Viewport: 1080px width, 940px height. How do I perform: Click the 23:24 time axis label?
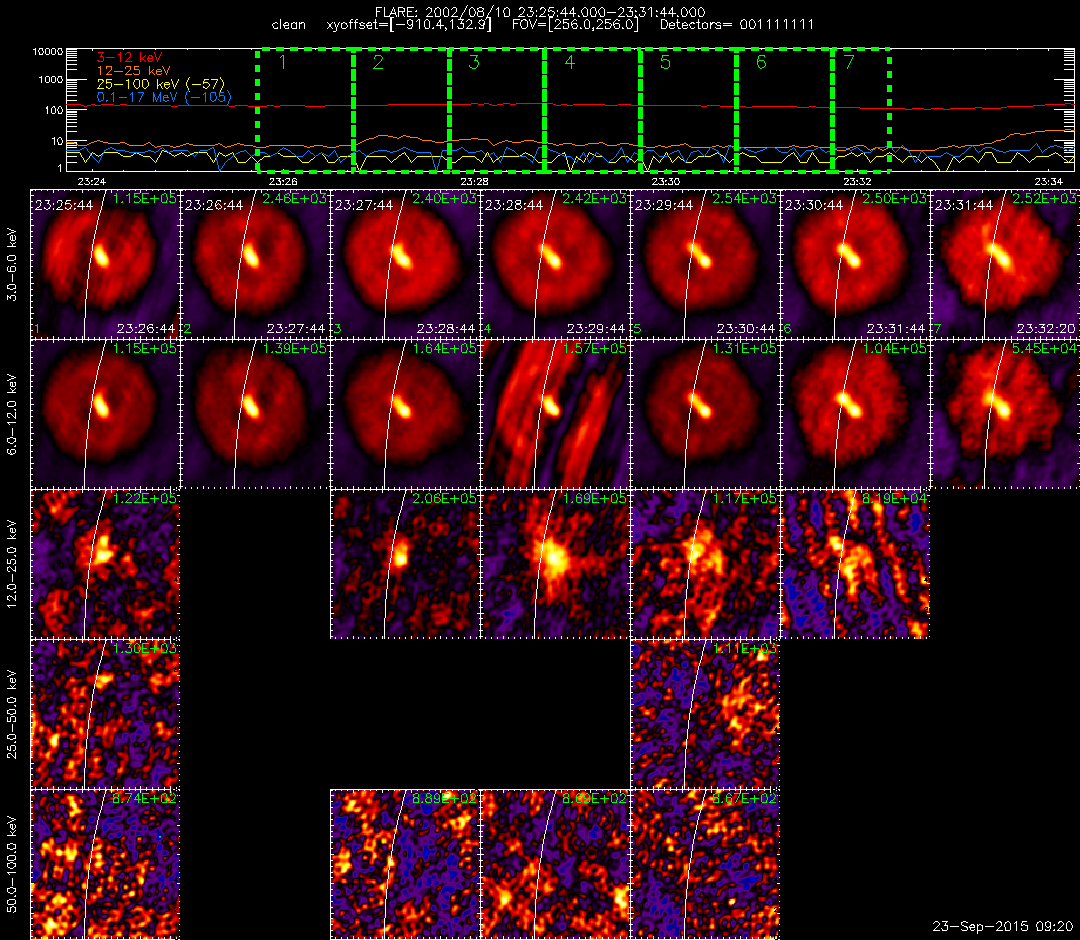pos(92,181)
